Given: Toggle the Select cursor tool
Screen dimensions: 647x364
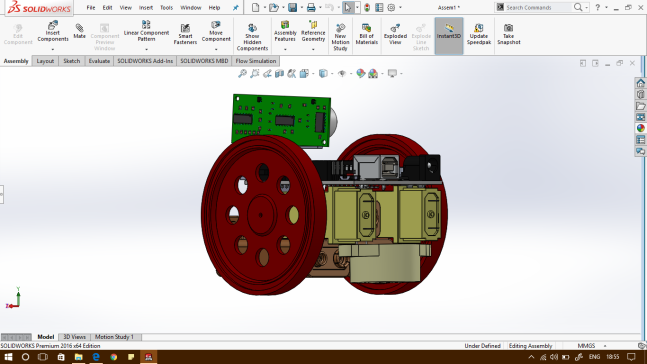Looking at the screenshot, I should click(x=348, y=7).
